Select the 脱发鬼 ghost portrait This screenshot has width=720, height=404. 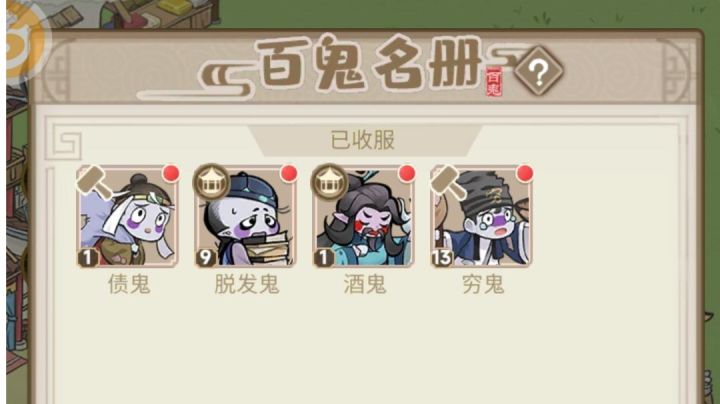tap(245, 216)
